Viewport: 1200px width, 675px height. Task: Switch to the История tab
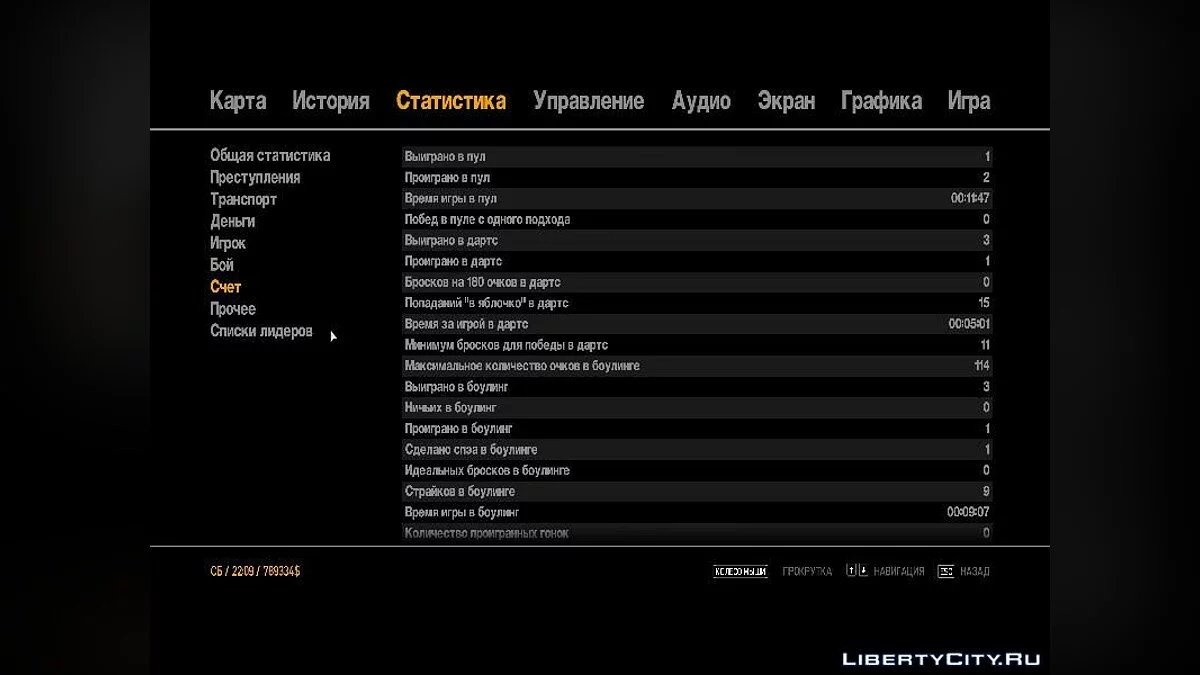click(331, 101)
